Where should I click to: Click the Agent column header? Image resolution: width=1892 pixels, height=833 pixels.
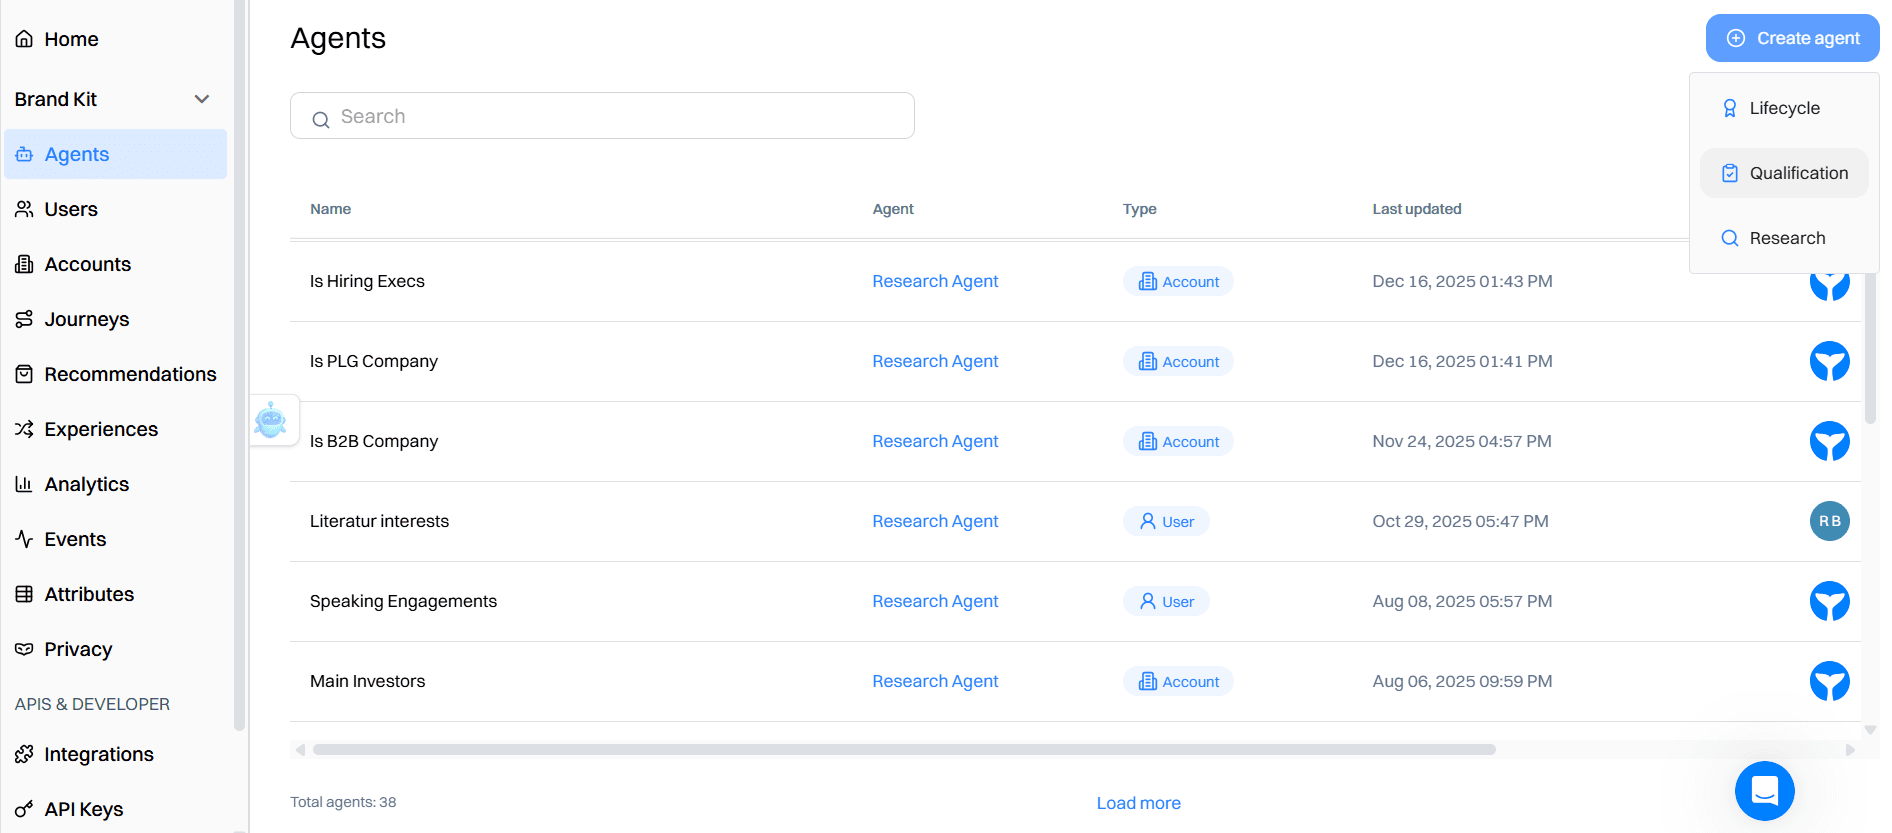pos(893,209)
